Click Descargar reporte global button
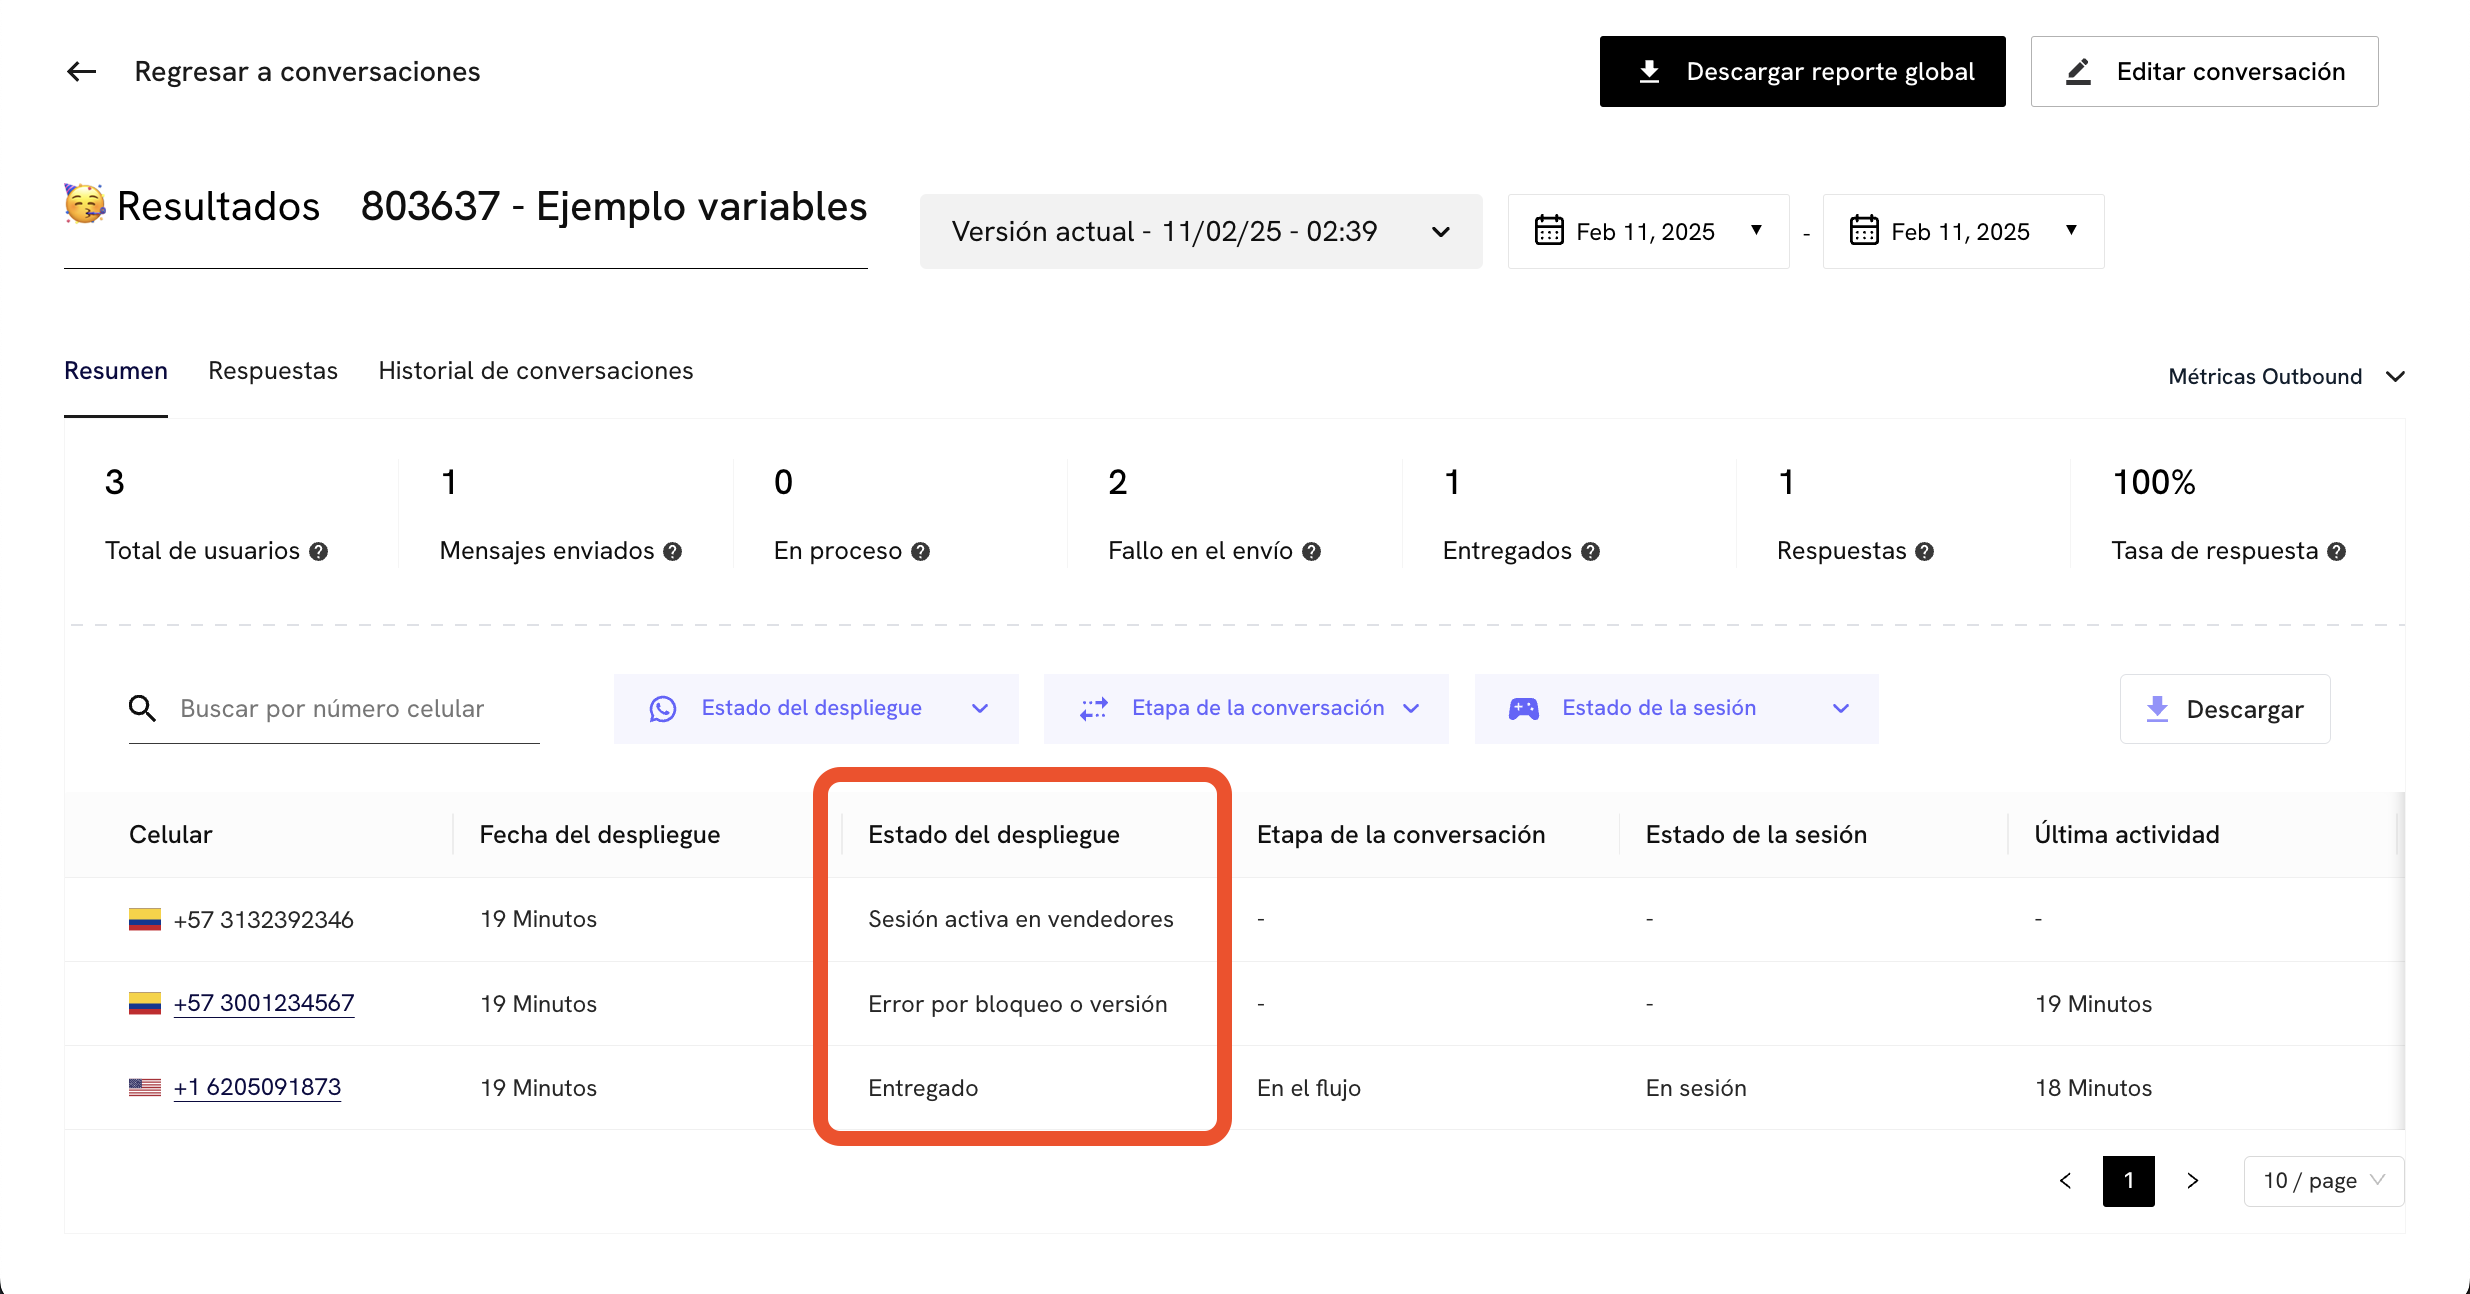This screenshot has height=1294, width=2470. pos(1802,71)
